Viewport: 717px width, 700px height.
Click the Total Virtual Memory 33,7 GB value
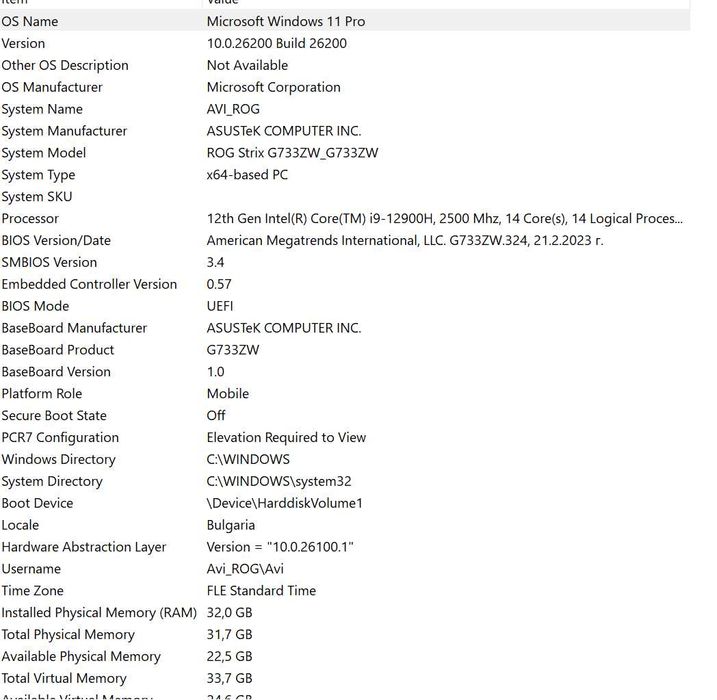click(x=230, y=679)
